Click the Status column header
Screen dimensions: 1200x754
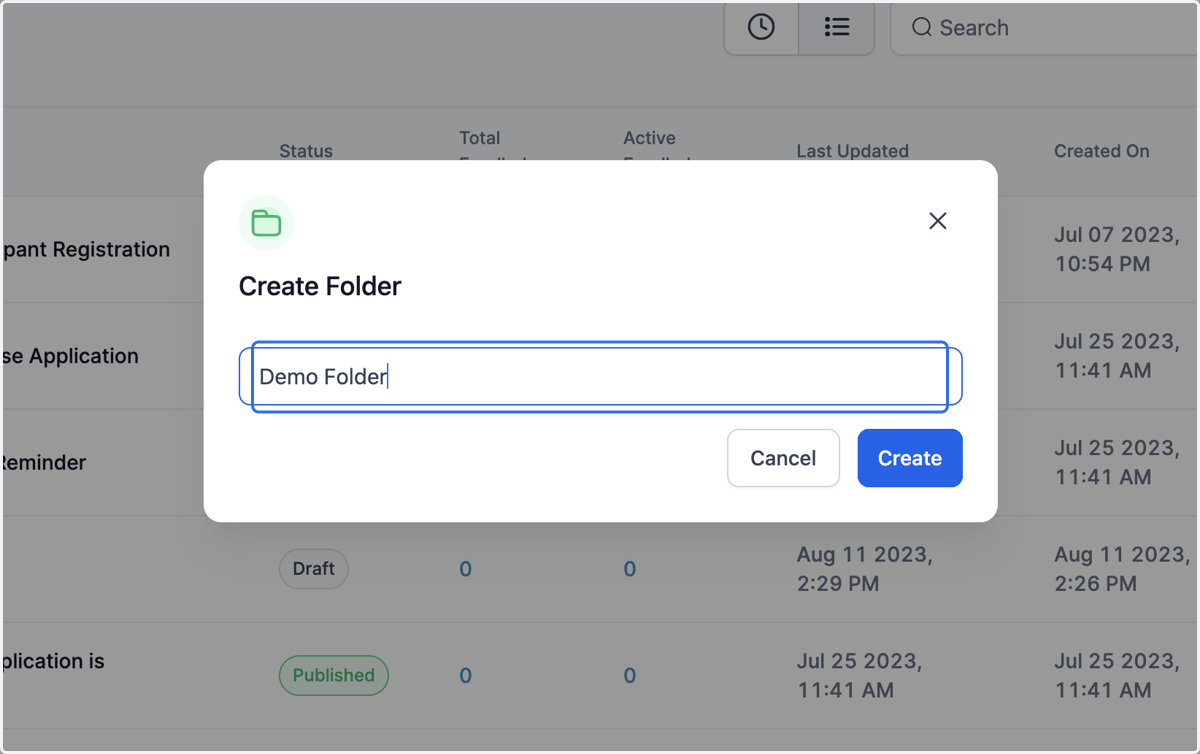(306, 151)
